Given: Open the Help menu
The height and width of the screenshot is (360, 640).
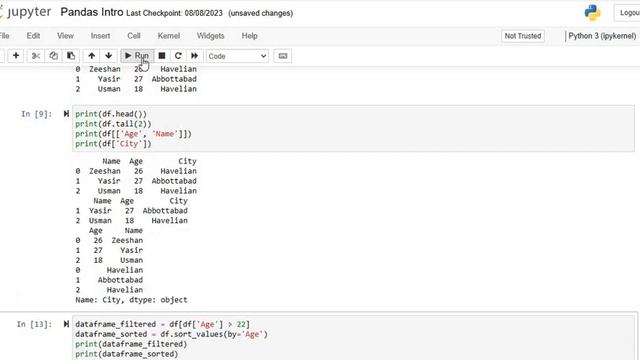Looking at the screenshot, I should click(249, 36).
